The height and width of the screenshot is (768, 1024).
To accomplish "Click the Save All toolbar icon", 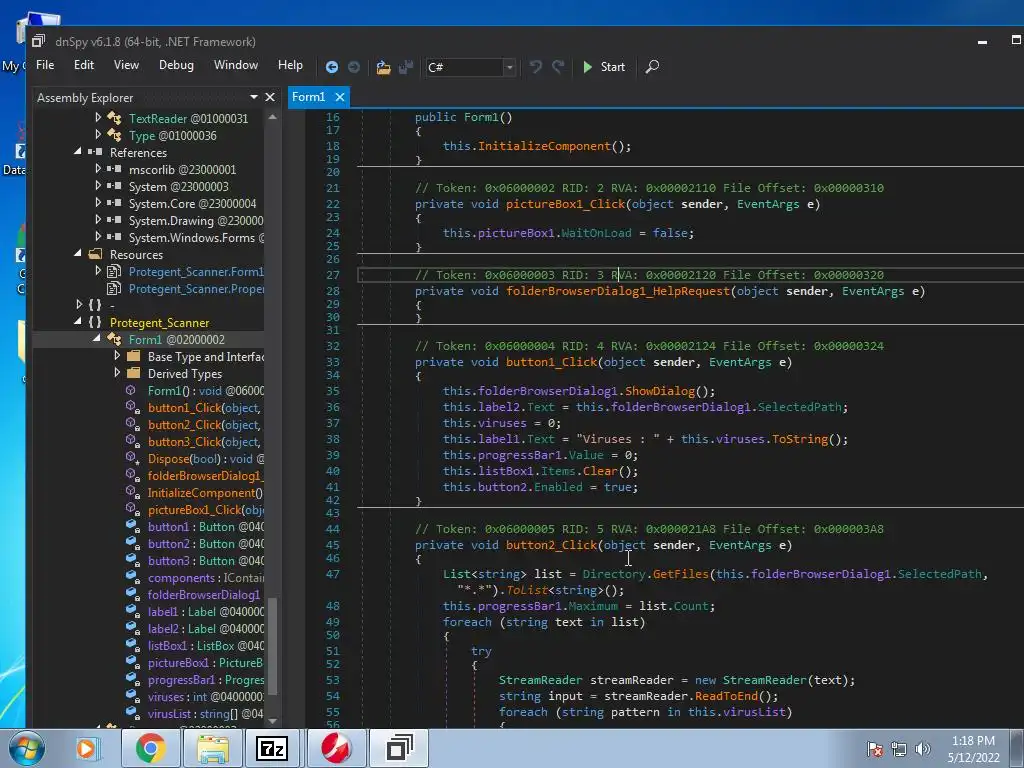I will pyautogui.click(x=406, y=67).
